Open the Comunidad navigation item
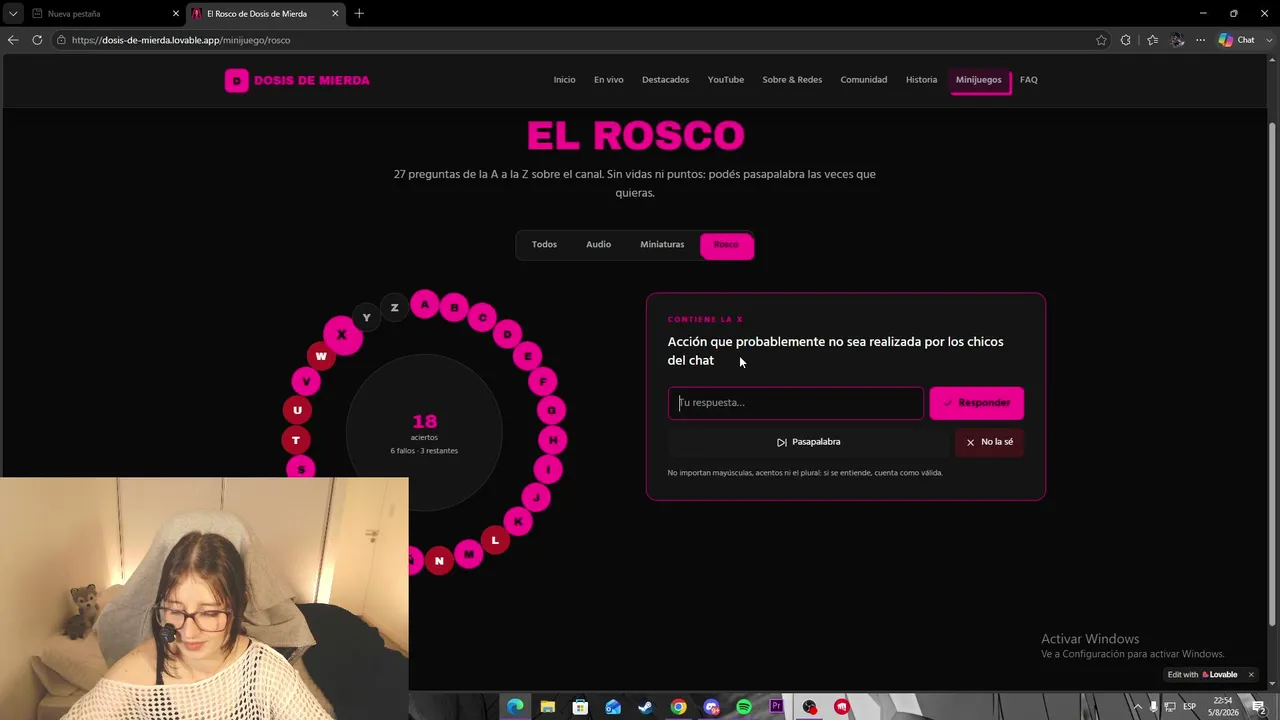The width and height of the screenshot is (1280, 720). tap(864, 80)
